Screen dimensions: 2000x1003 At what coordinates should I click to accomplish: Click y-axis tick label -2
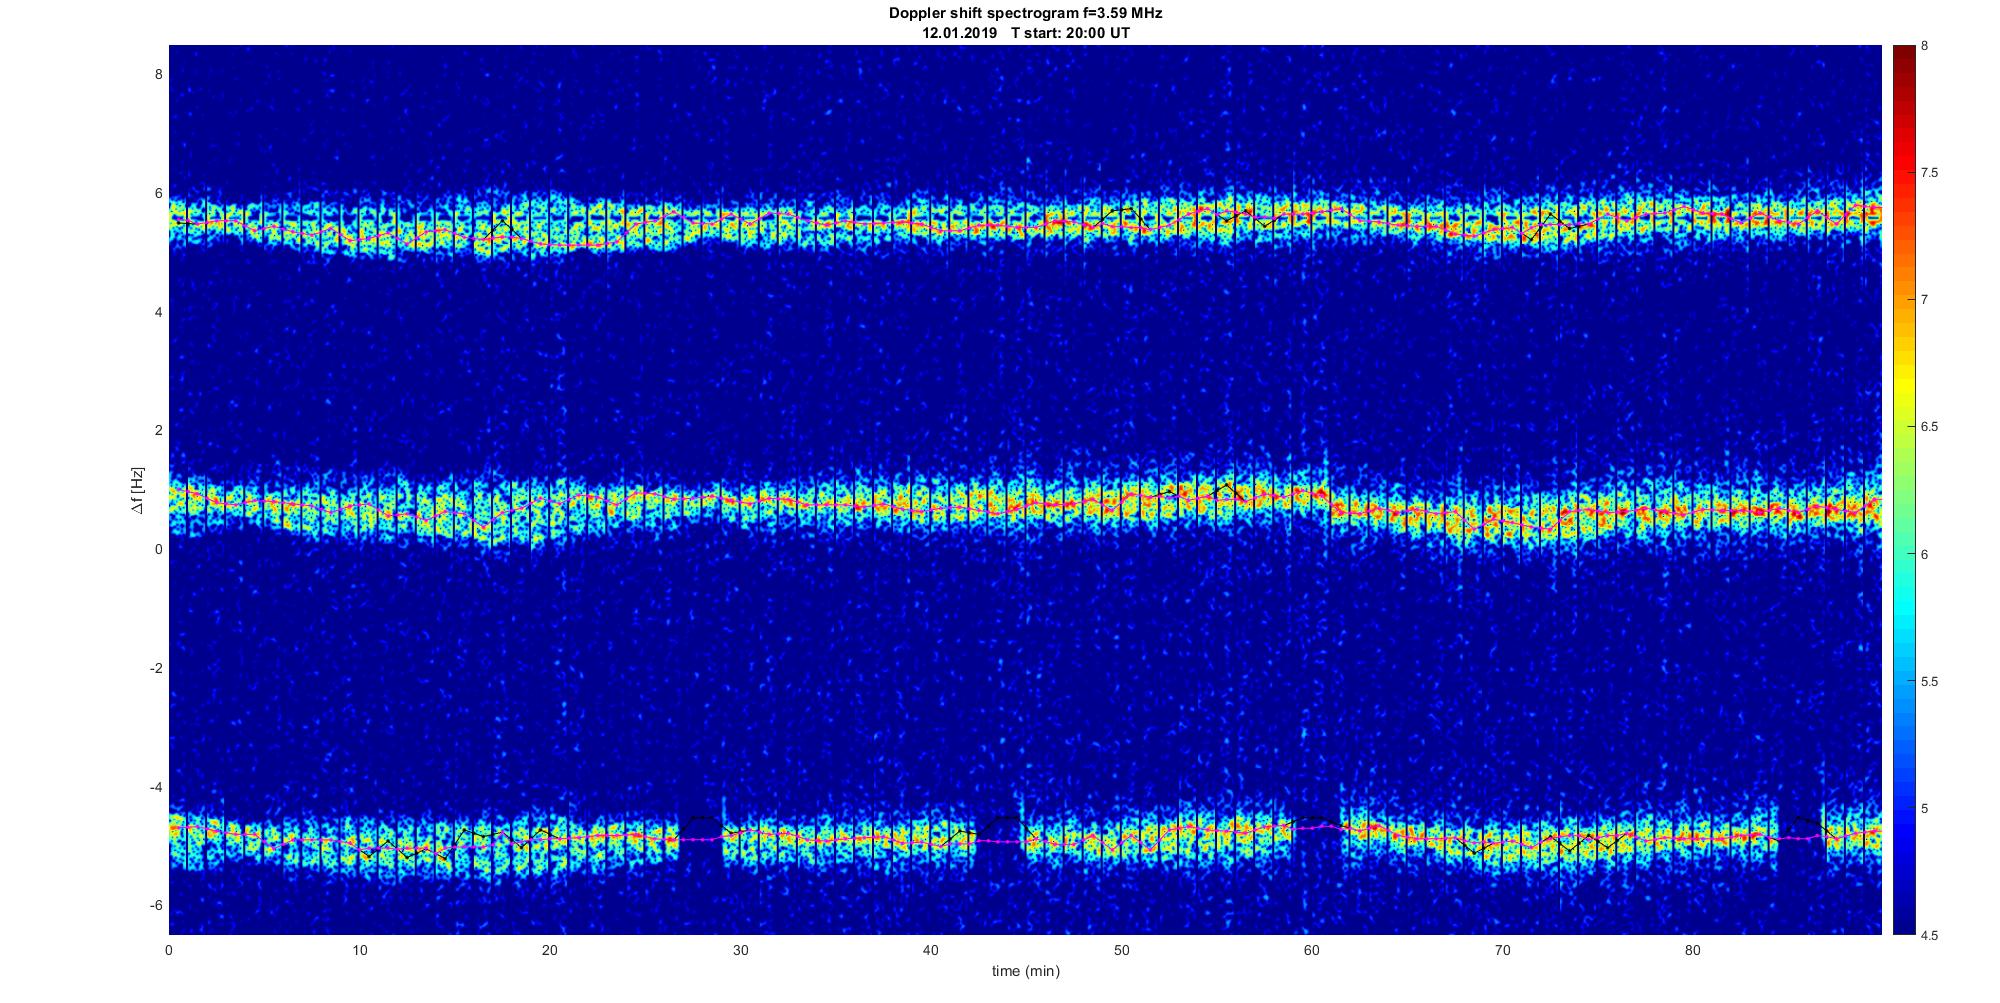click(x=155, y=668)
